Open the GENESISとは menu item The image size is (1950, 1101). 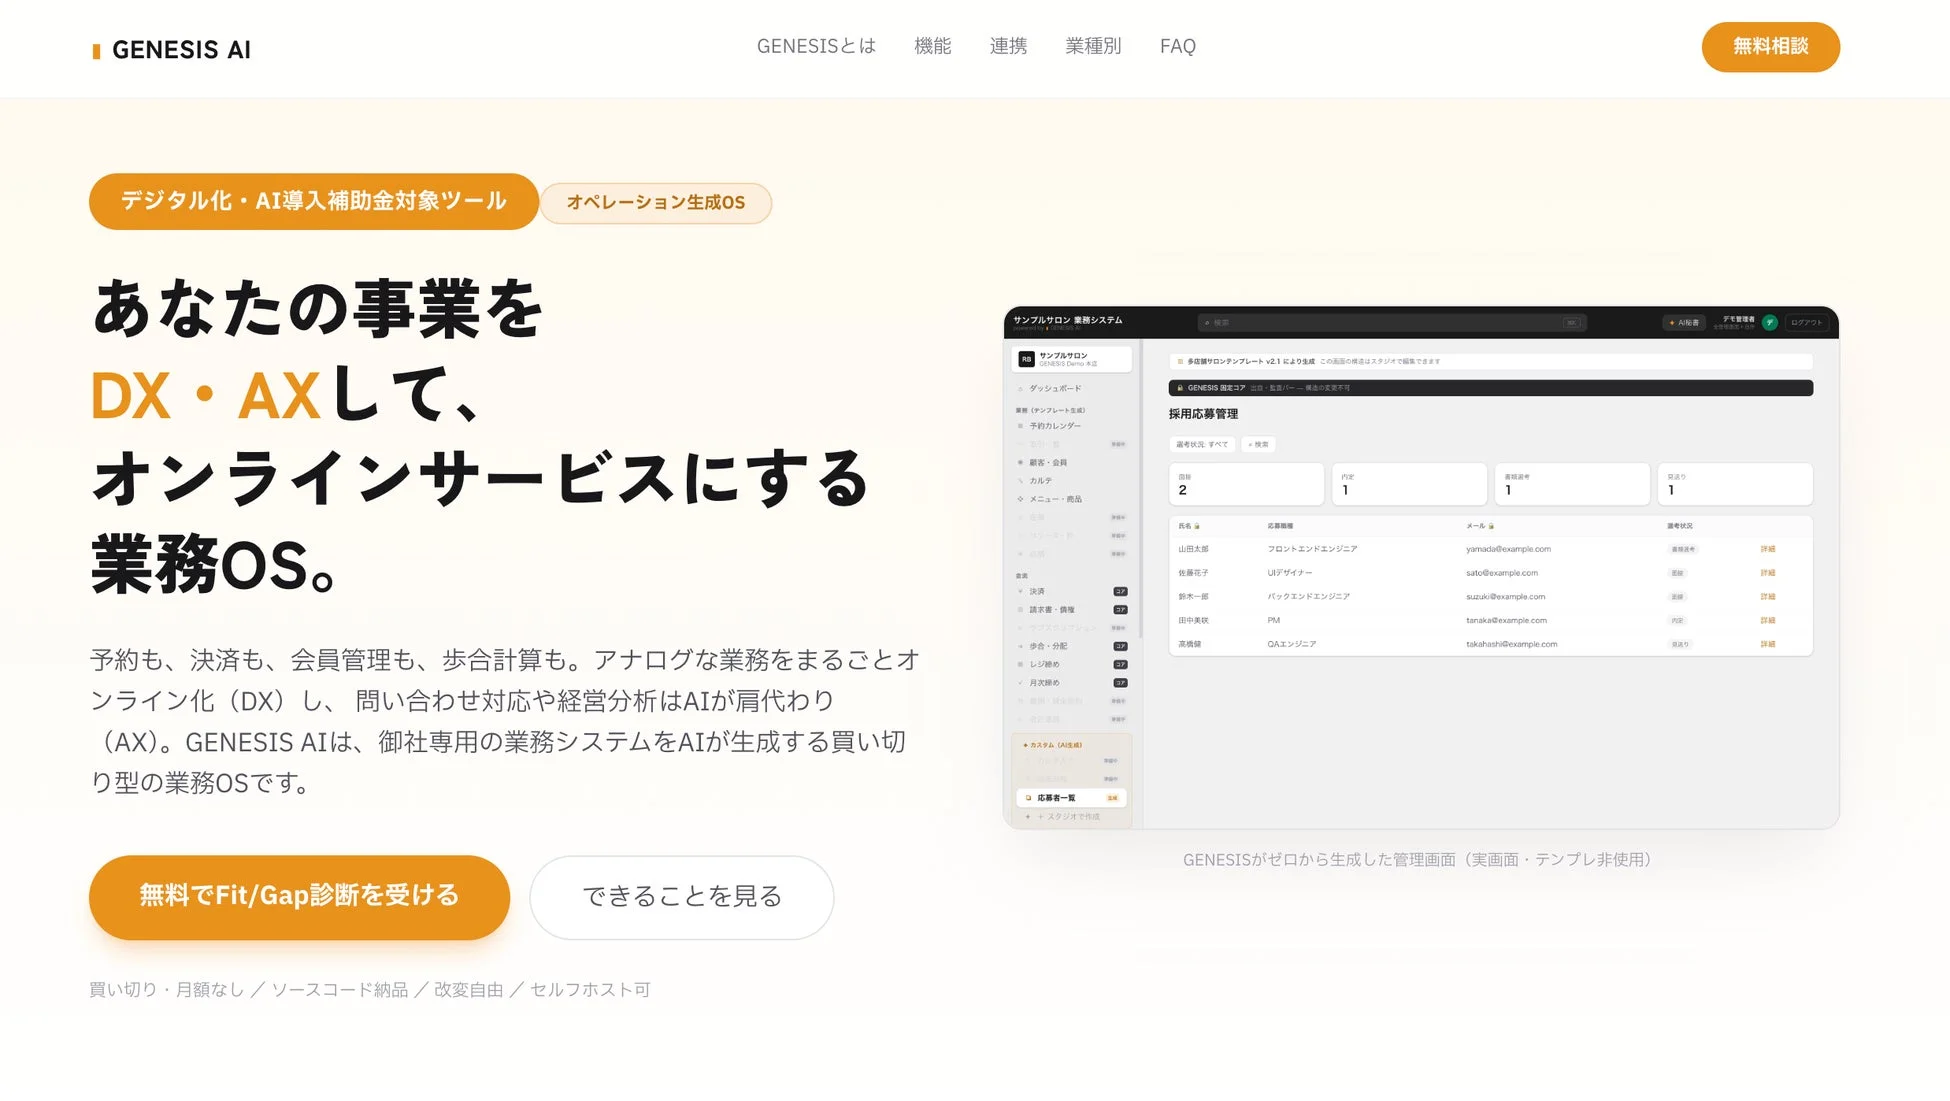(x=816, y=46)
